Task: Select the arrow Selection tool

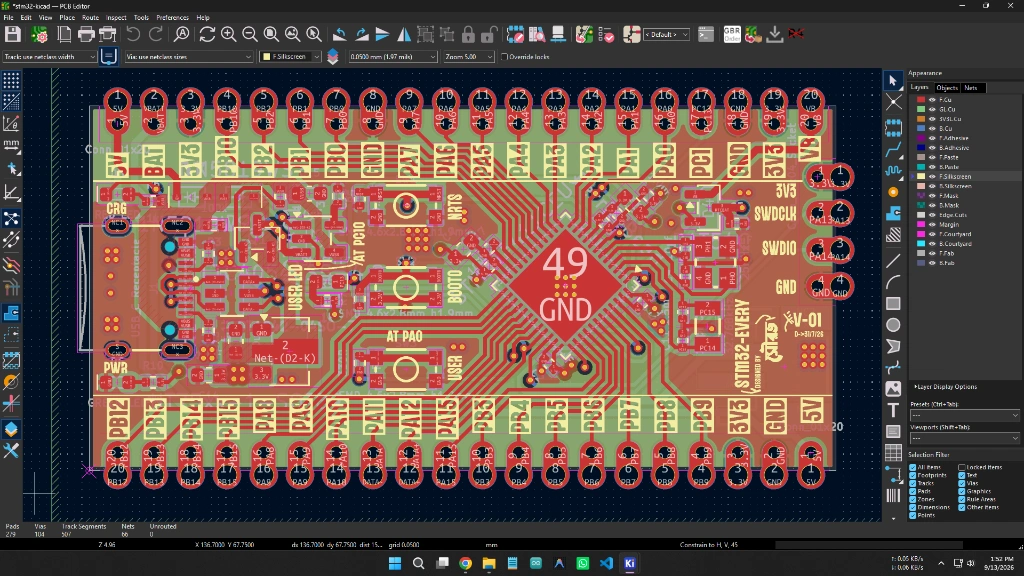Action: tap(893, 80)
